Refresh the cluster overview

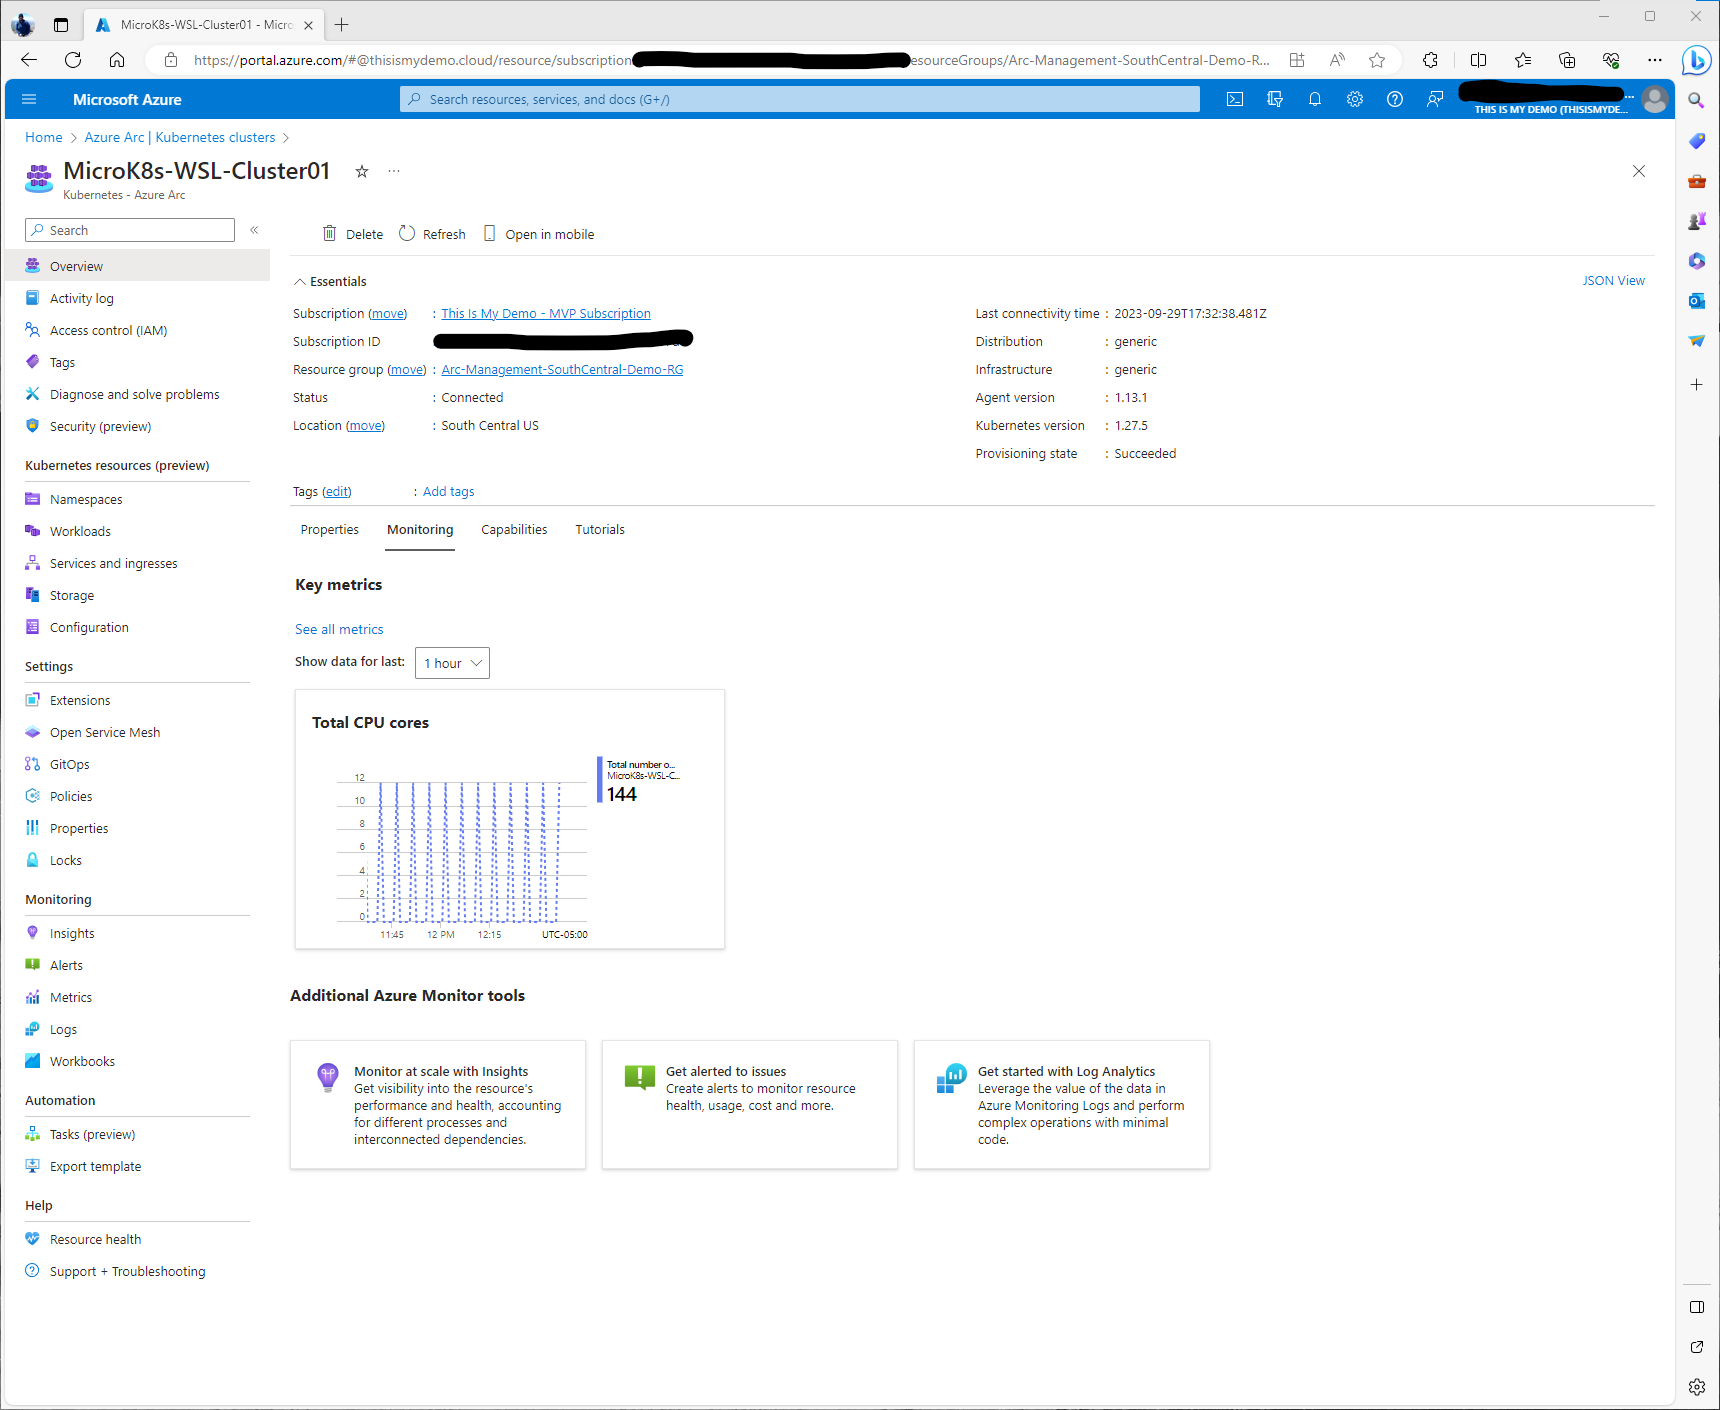point(432,234)
